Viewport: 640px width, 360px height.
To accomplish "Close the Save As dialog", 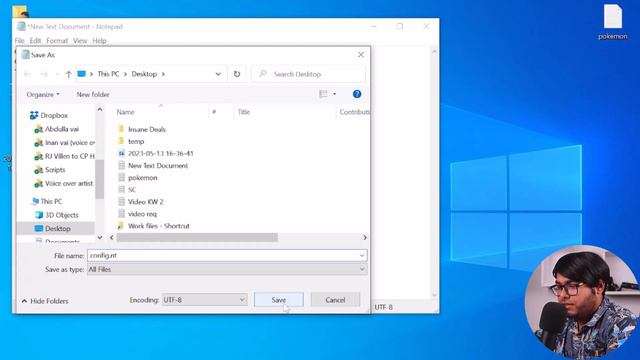I will 361,54.
